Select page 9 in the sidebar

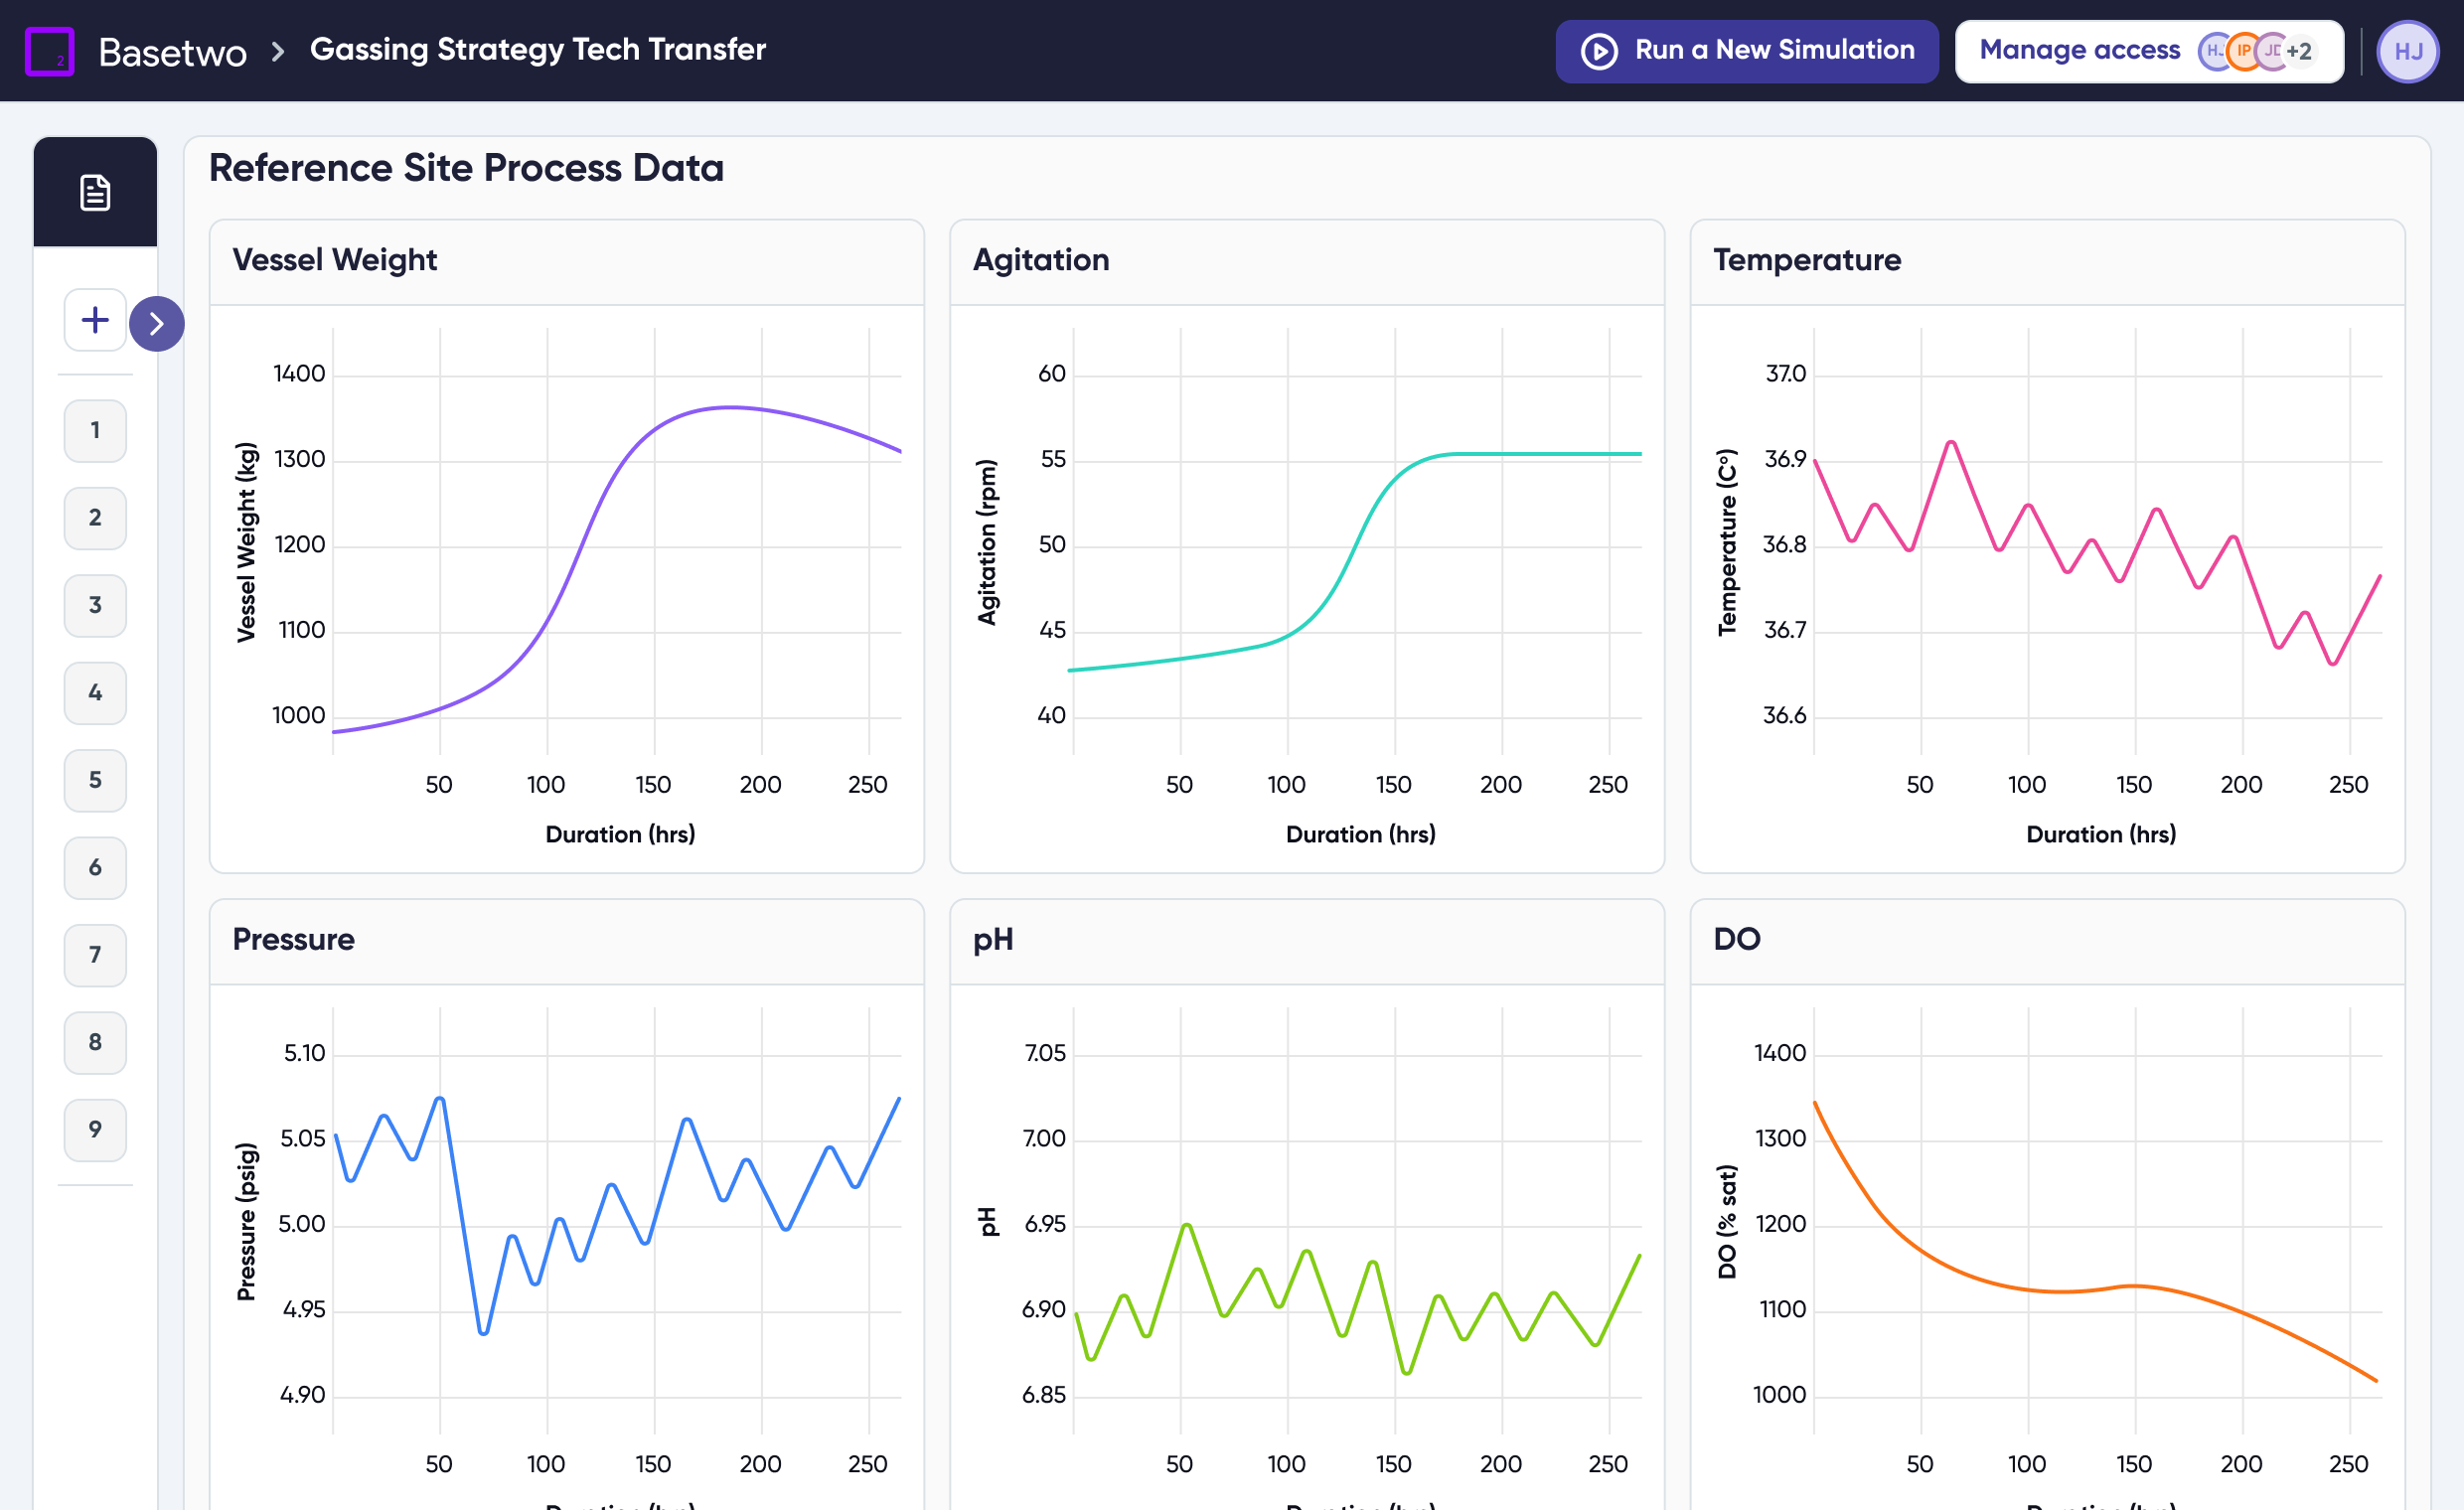click(95, 1129)
